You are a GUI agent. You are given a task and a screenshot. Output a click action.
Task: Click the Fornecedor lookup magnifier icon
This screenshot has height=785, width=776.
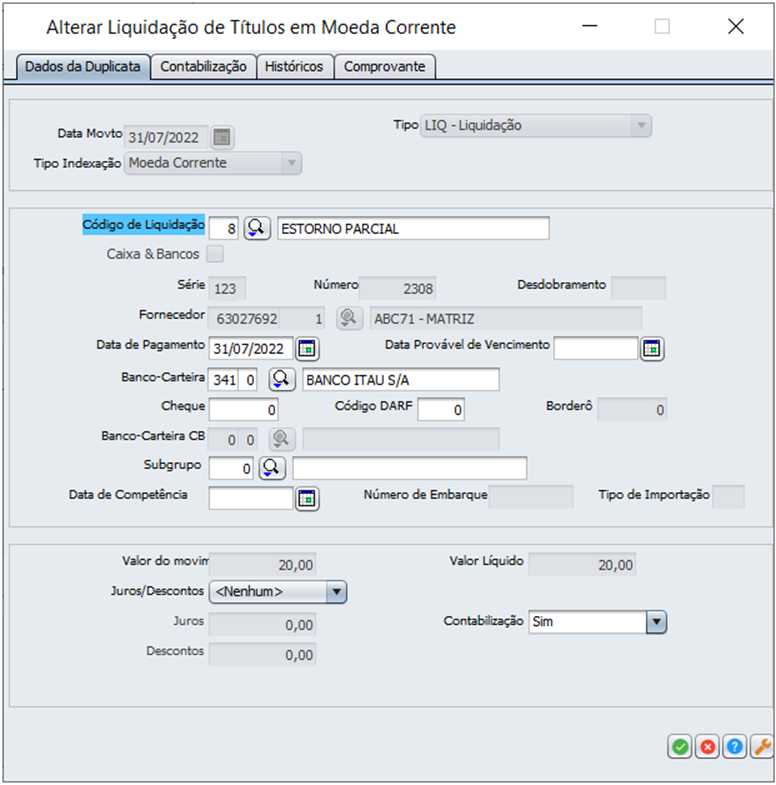click(349, 318)
